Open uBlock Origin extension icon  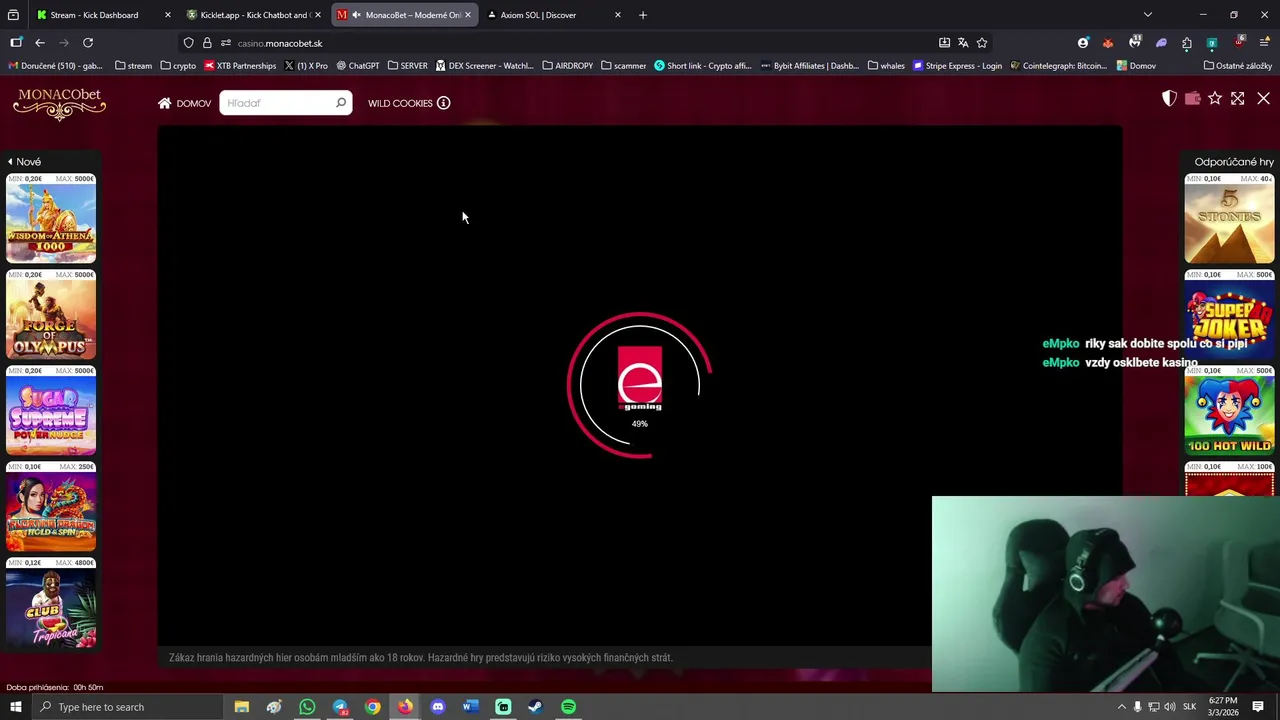pyautogui.click(x=1239, y=43)
